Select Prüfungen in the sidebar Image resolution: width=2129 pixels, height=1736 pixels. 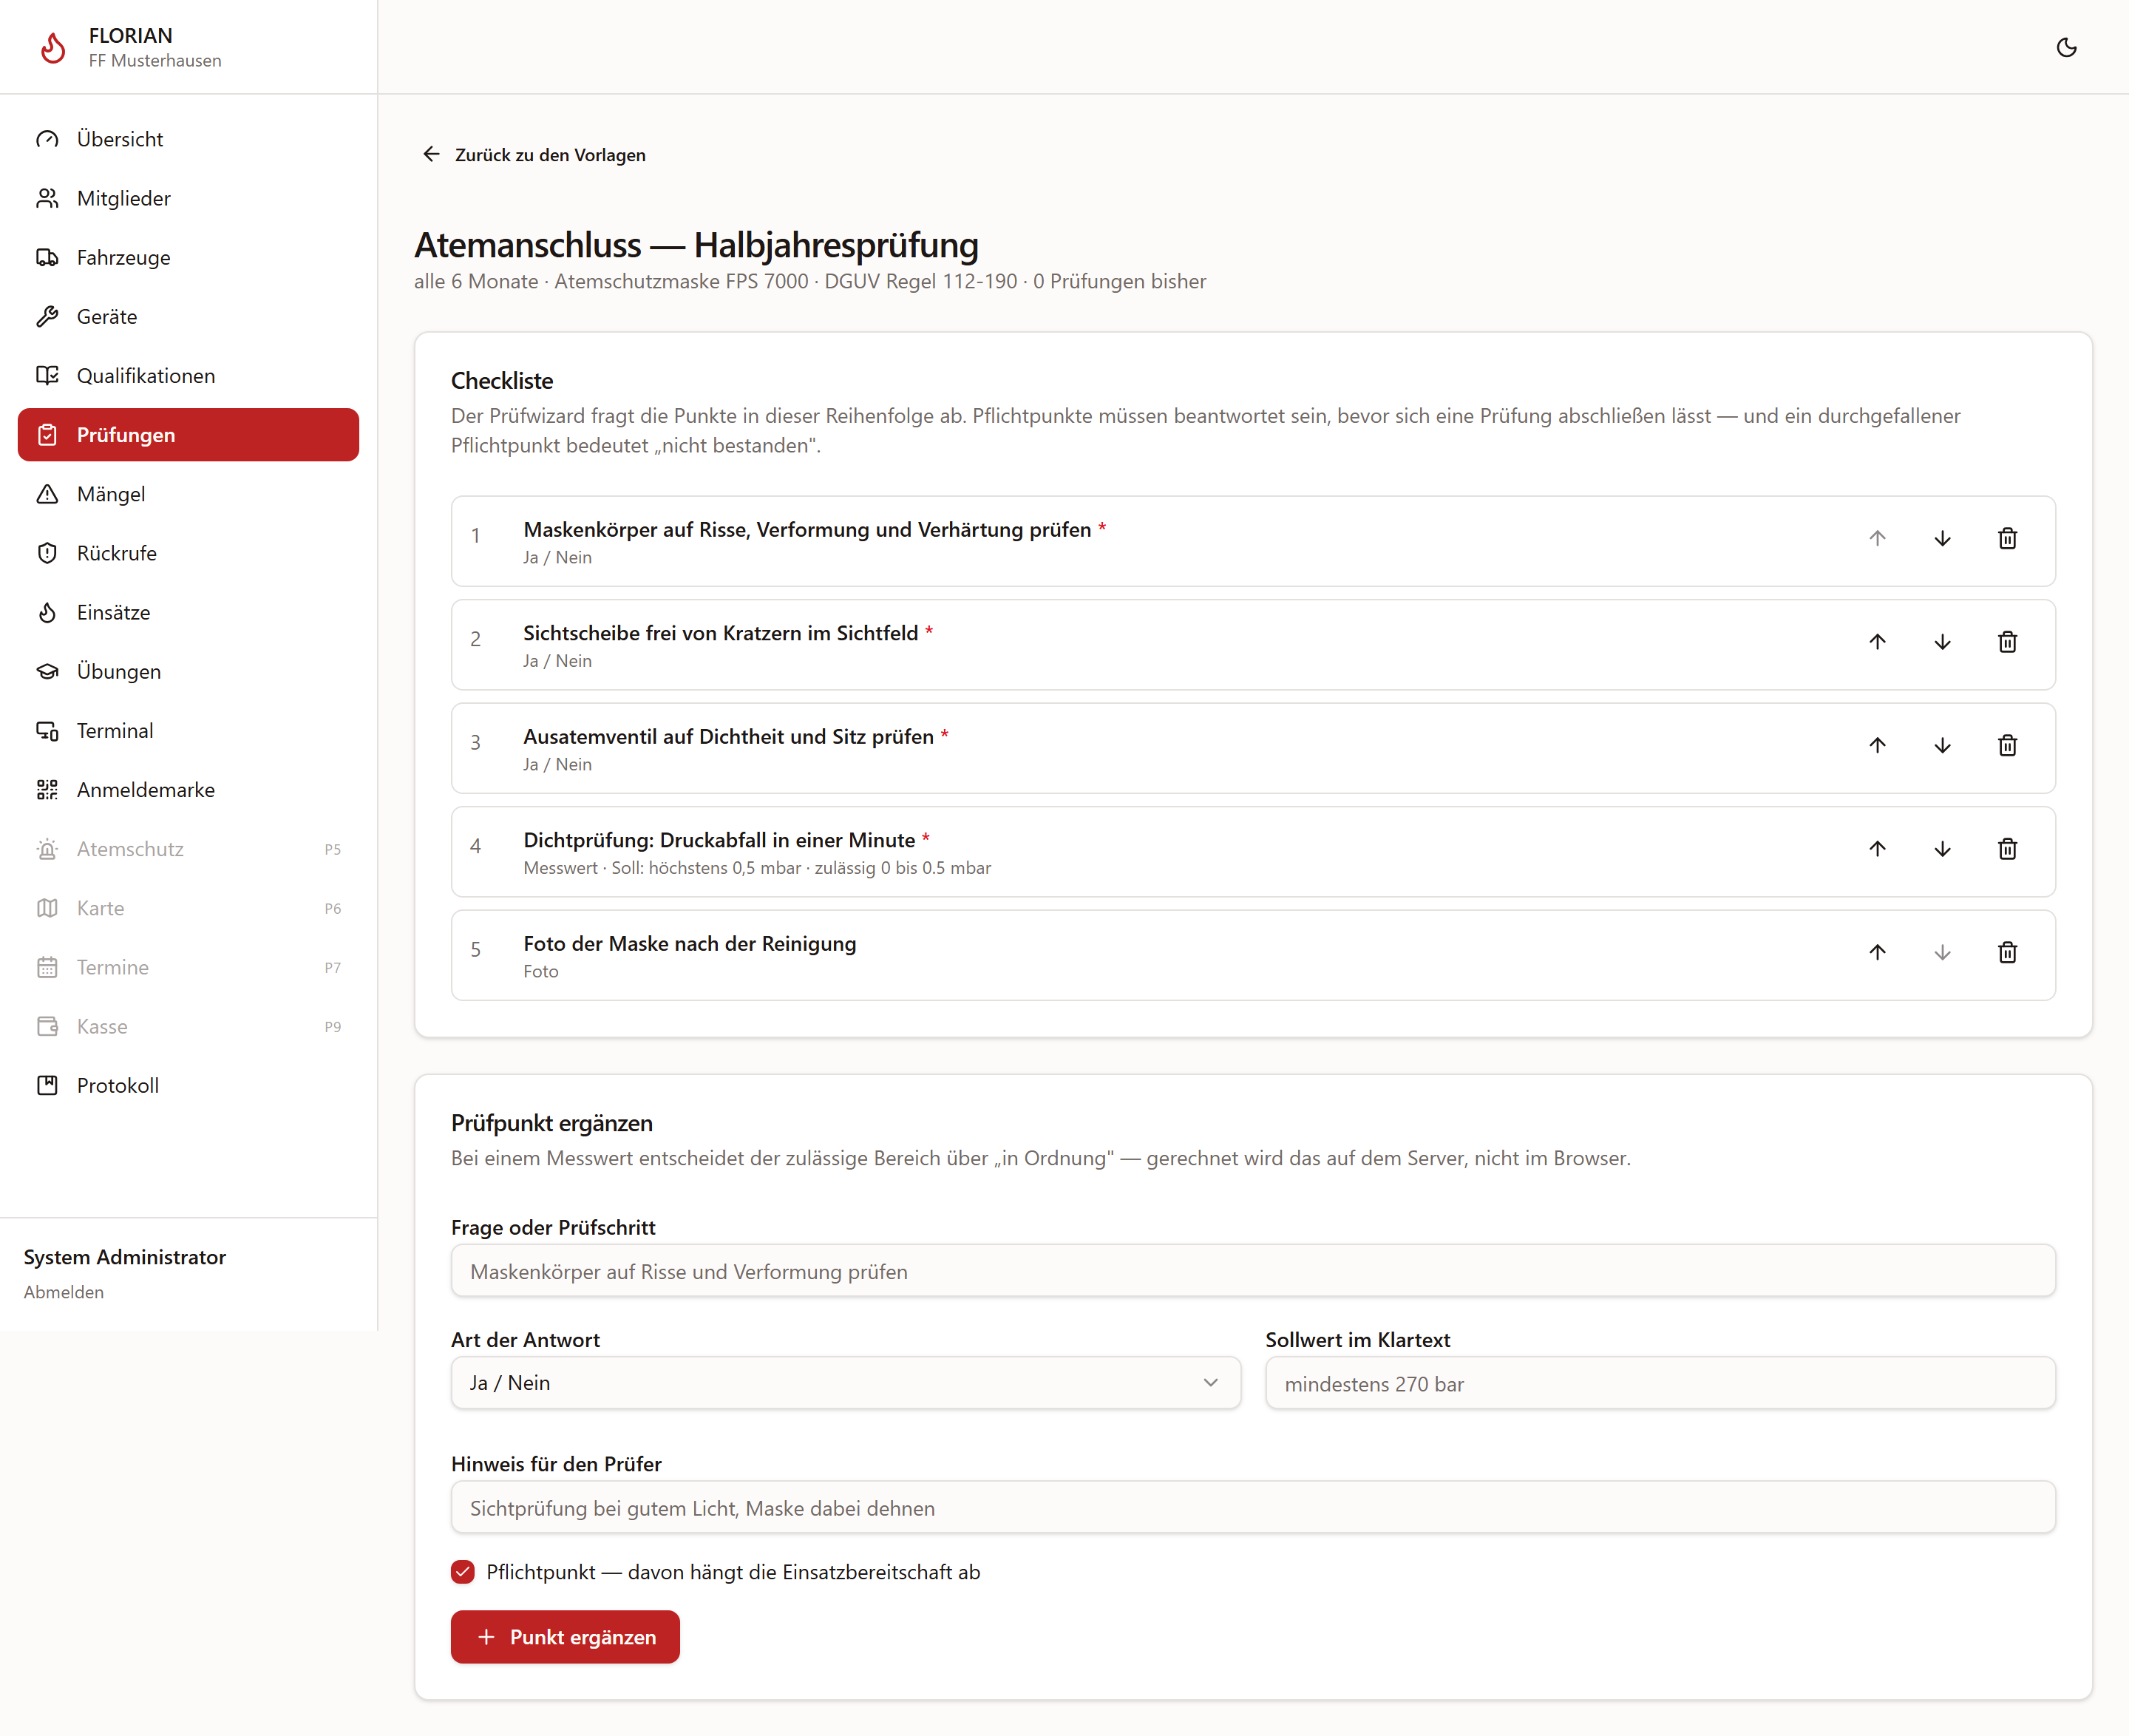(x=188, y=435)
